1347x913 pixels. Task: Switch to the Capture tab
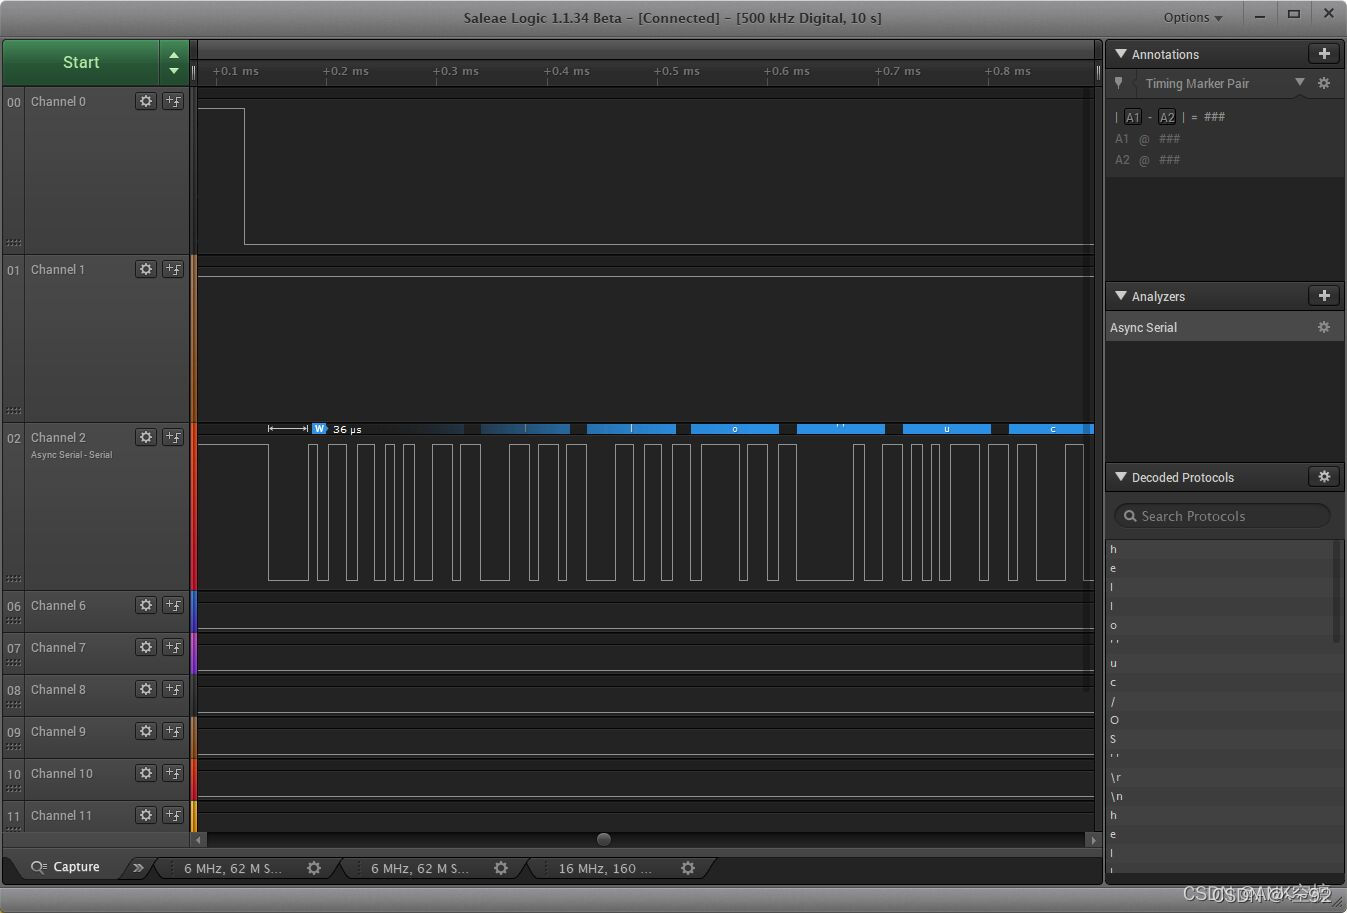pos(66,867)
